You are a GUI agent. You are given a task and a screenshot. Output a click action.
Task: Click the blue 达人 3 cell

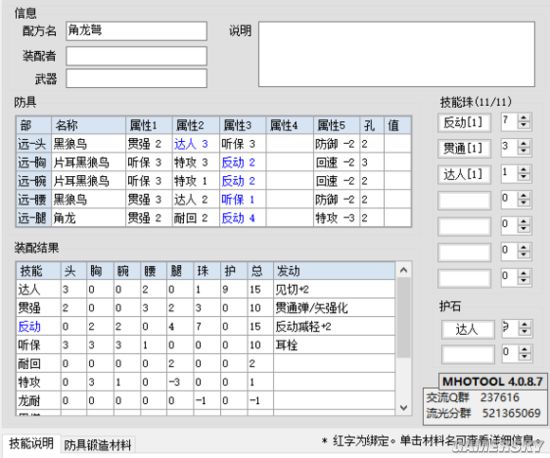pos(196,144)
